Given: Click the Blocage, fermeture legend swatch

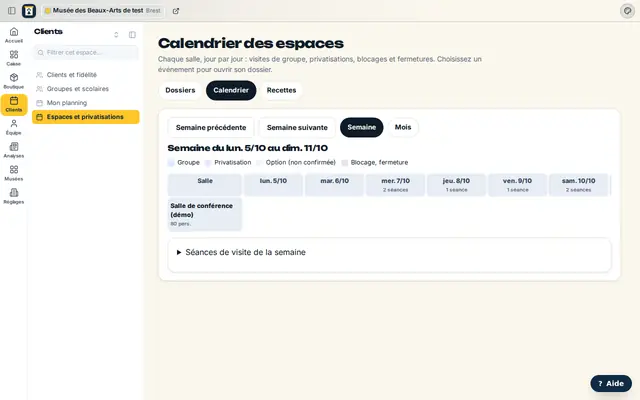Looking at the screenshot, I should 345,162.
